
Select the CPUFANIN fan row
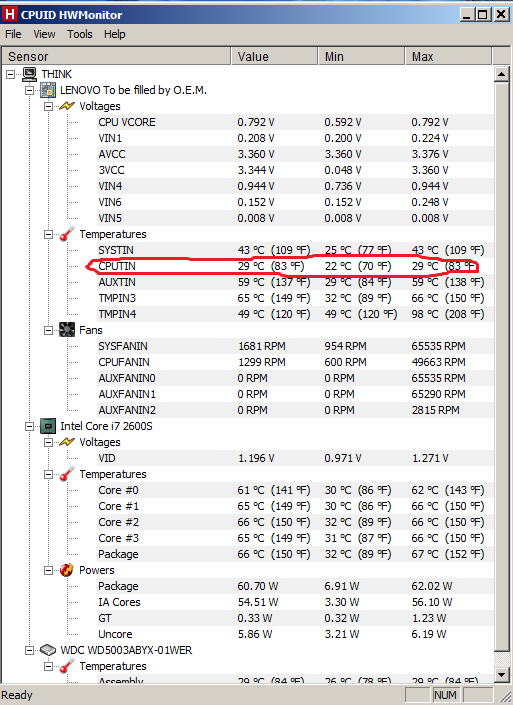click(x=295, y=362)
